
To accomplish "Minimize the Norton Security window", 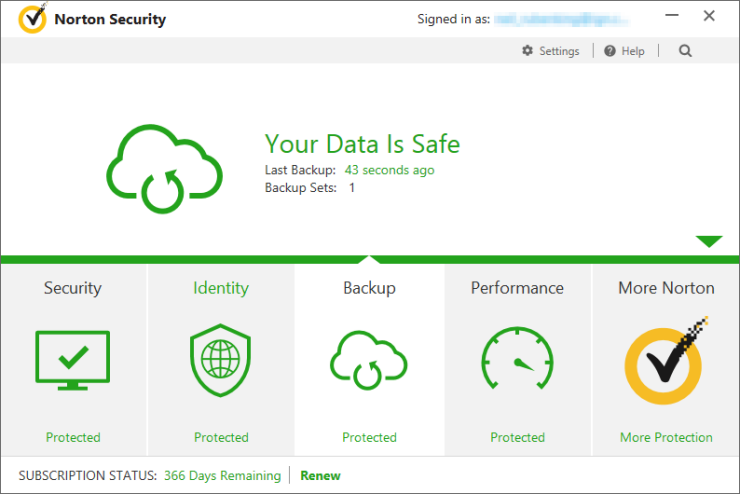I will [672, 16].
